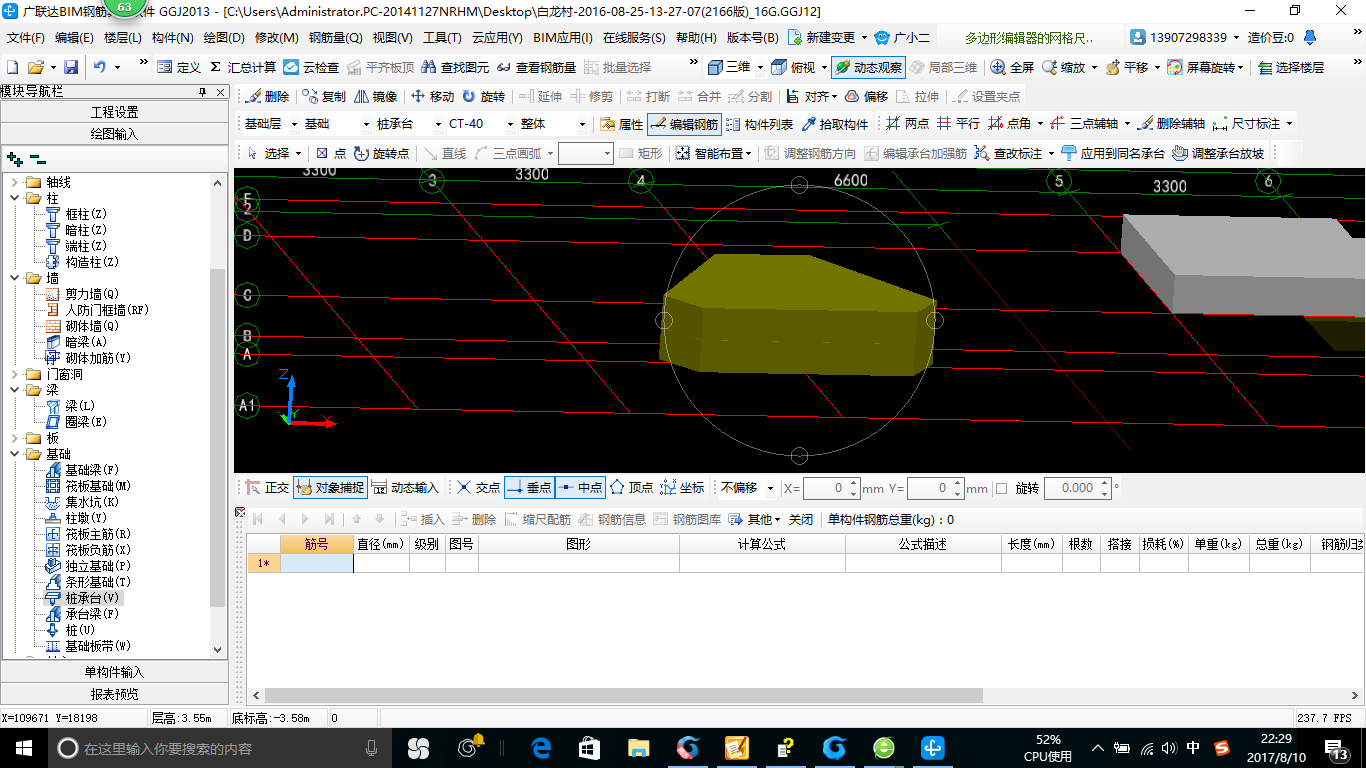
Task: Open the 构件(N) menu
Action: pos(172,38)
